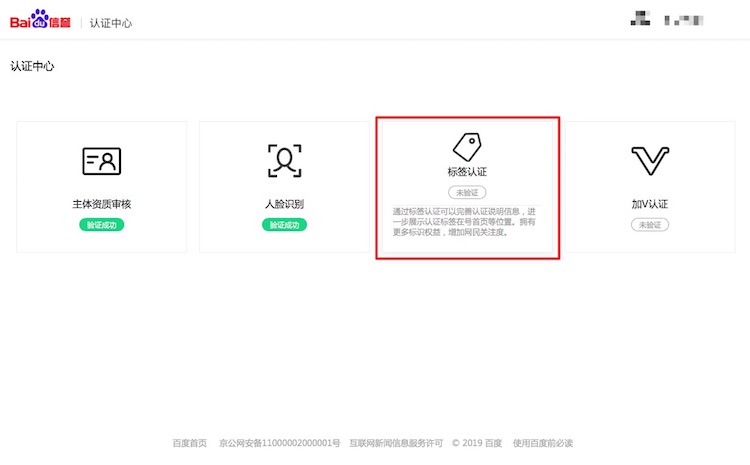The width and height of the screenshot is (750, 465).
Task: Open the 使用百度前必读 footer link
Action: click(543, 443)
